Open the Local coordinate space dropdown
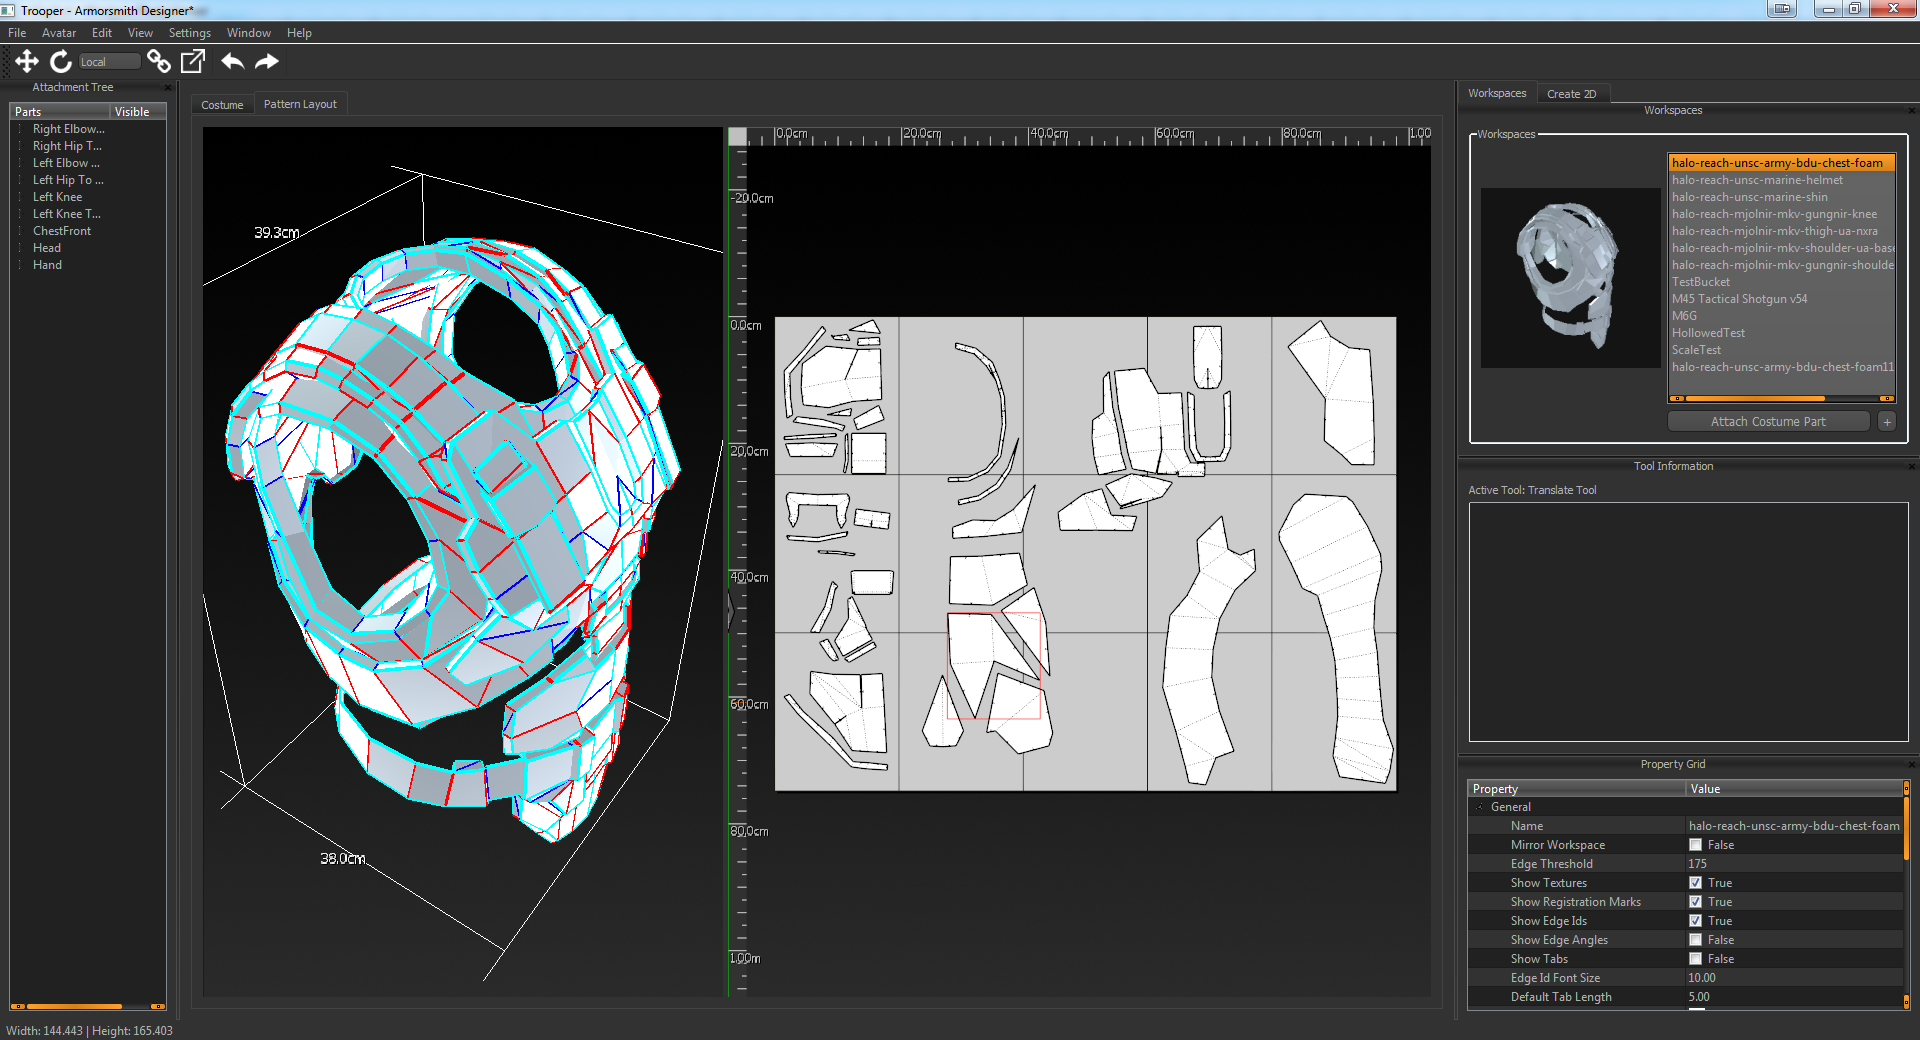This screenshot has height=1040, width=1920. point(108,62)
